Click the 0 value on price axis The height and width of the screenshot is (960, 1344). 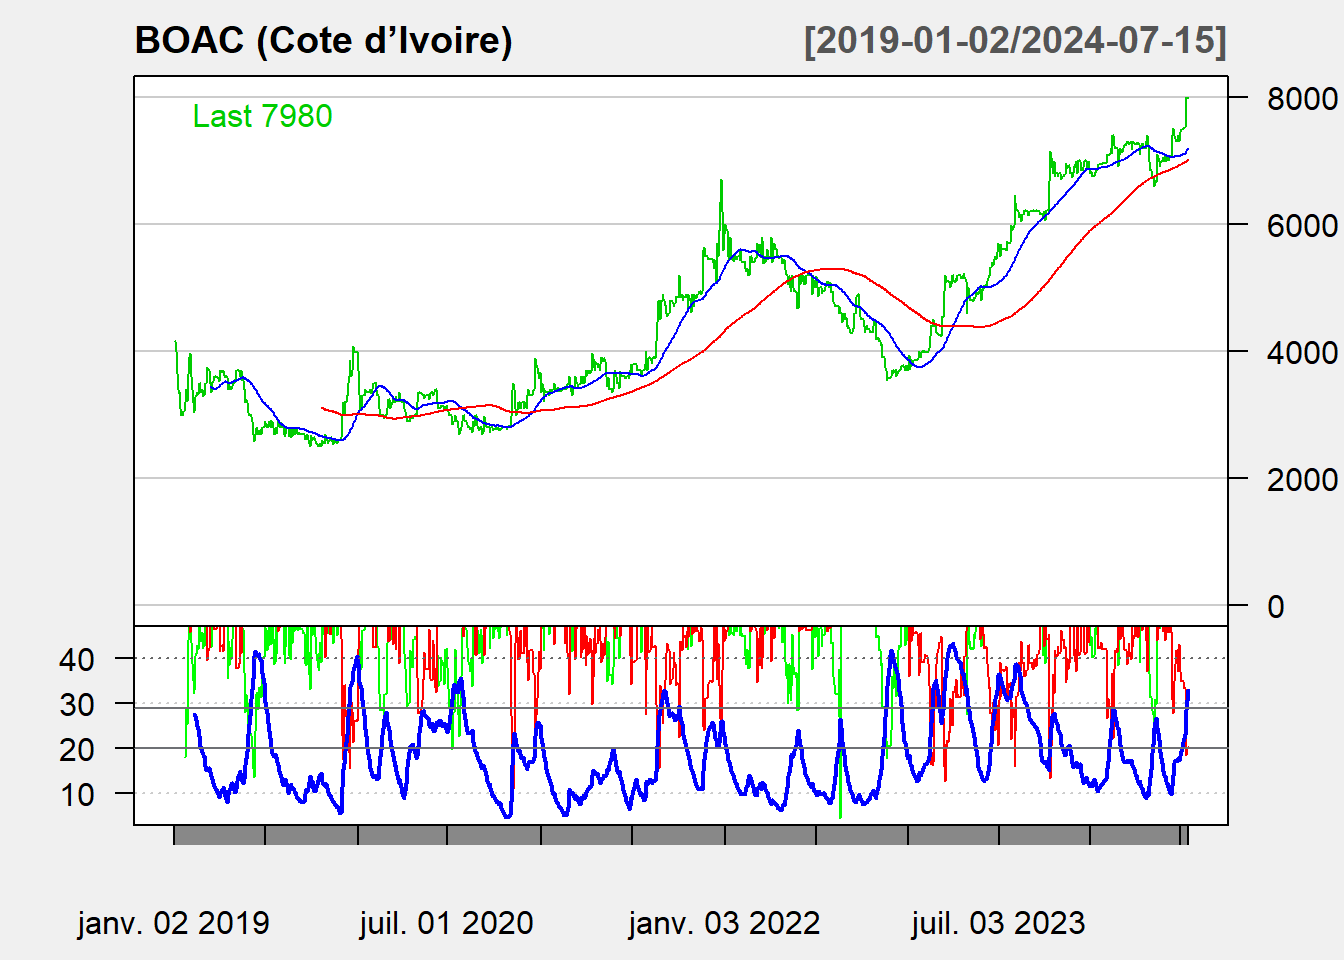(1275, 607)
